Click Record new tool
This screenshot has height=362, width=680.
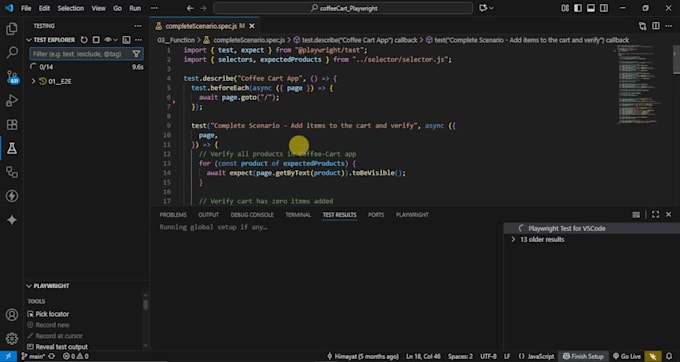[48, 325]
